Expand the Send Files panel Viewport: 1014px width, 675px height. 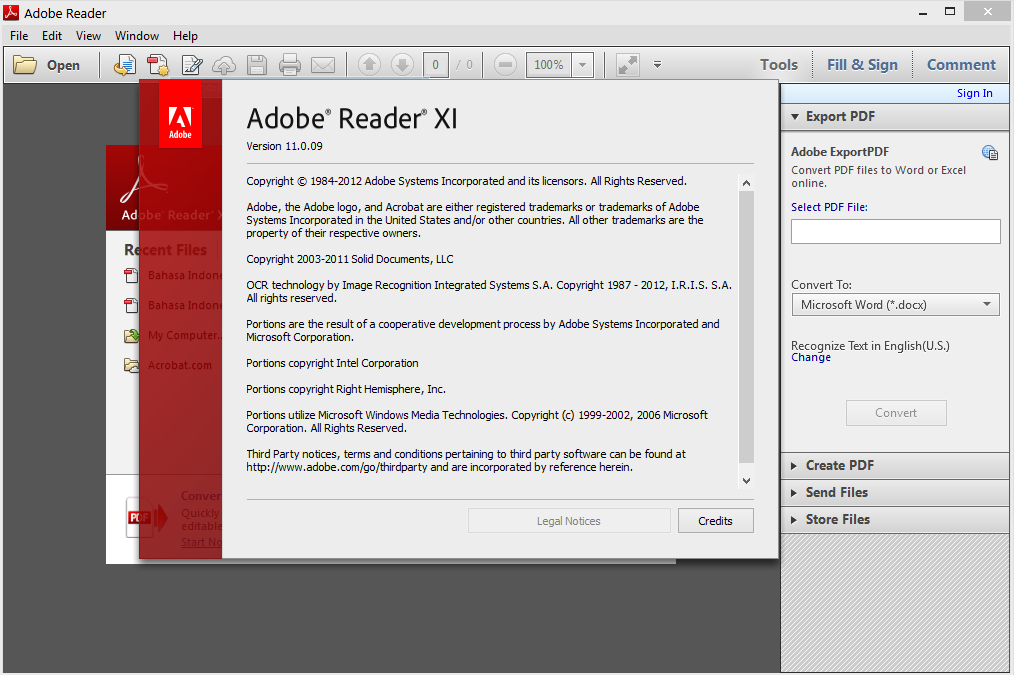[x=794, y=493]
